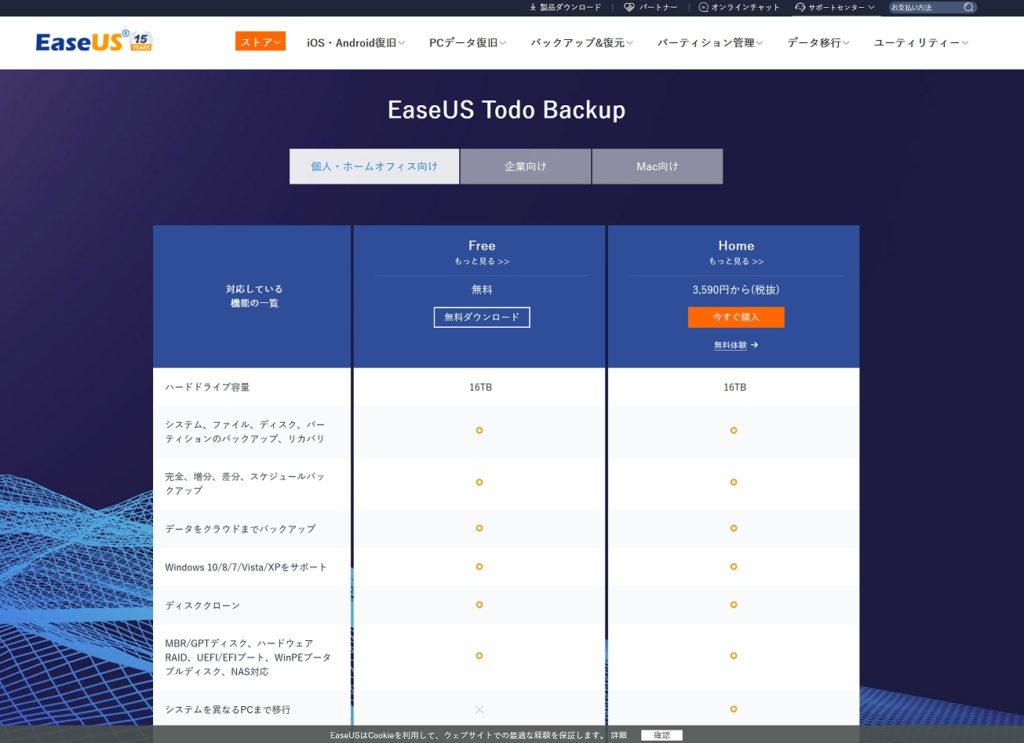
Task: Expand the PCデータ復旧 menu
Action: click(467, 42)
